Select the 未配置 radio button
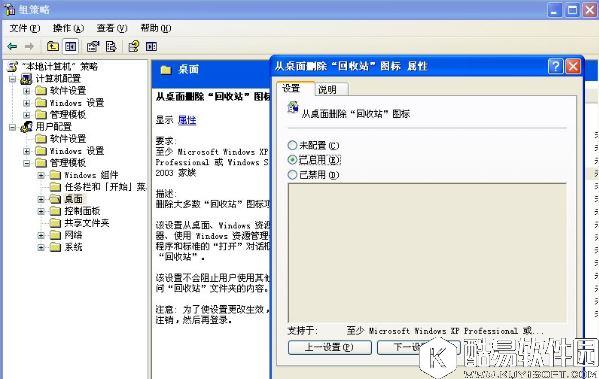The image size is (599, 379). (x=292, y=145)
